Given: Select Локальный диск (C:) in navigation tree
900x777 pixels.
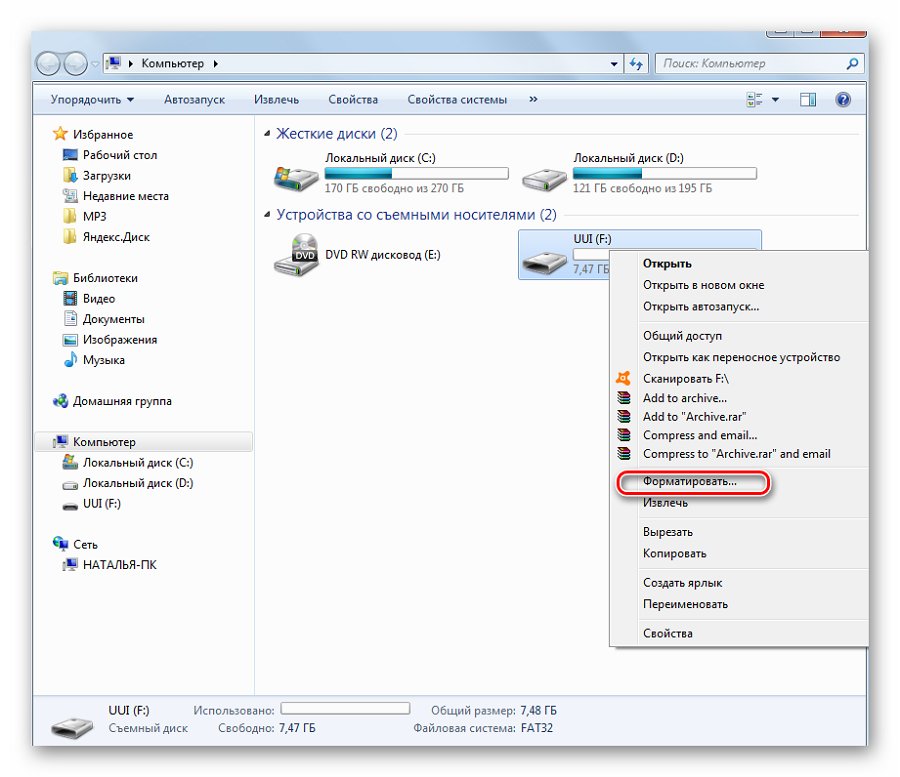Looking at the screenshot, I should coord(138,463).
